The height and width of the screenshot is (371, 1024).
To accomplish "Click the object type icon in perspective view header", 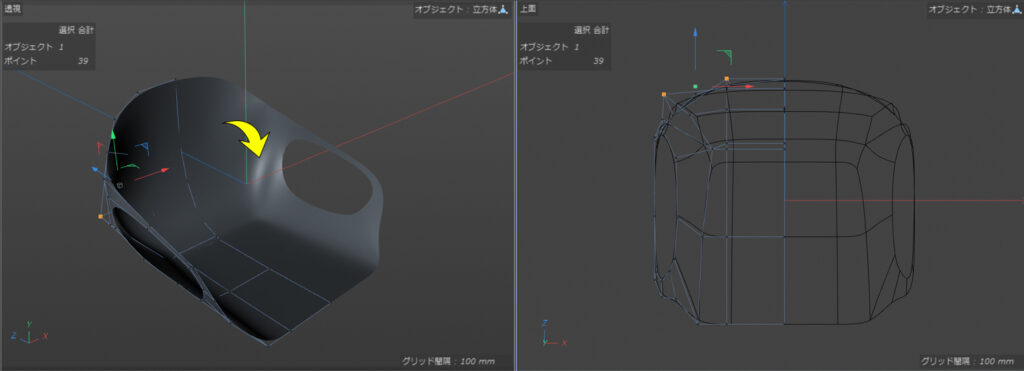I will (x=504, y=10).
